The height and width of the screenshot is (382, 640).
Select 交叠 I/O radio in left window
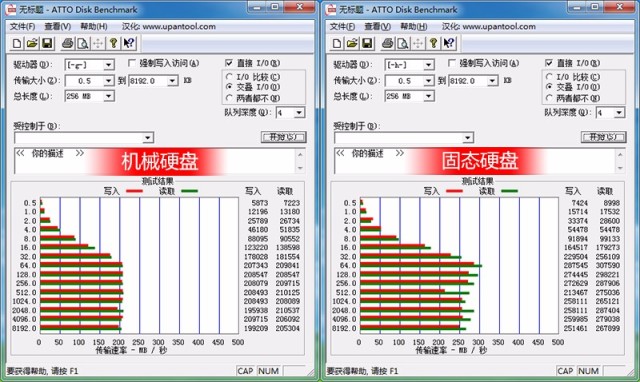click(229, 87)
